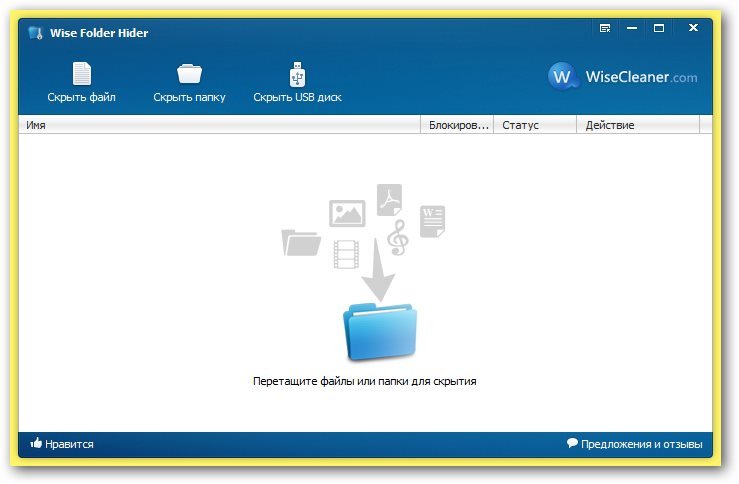Click the Действие column header
739x484 pixels.
[637, 125]
